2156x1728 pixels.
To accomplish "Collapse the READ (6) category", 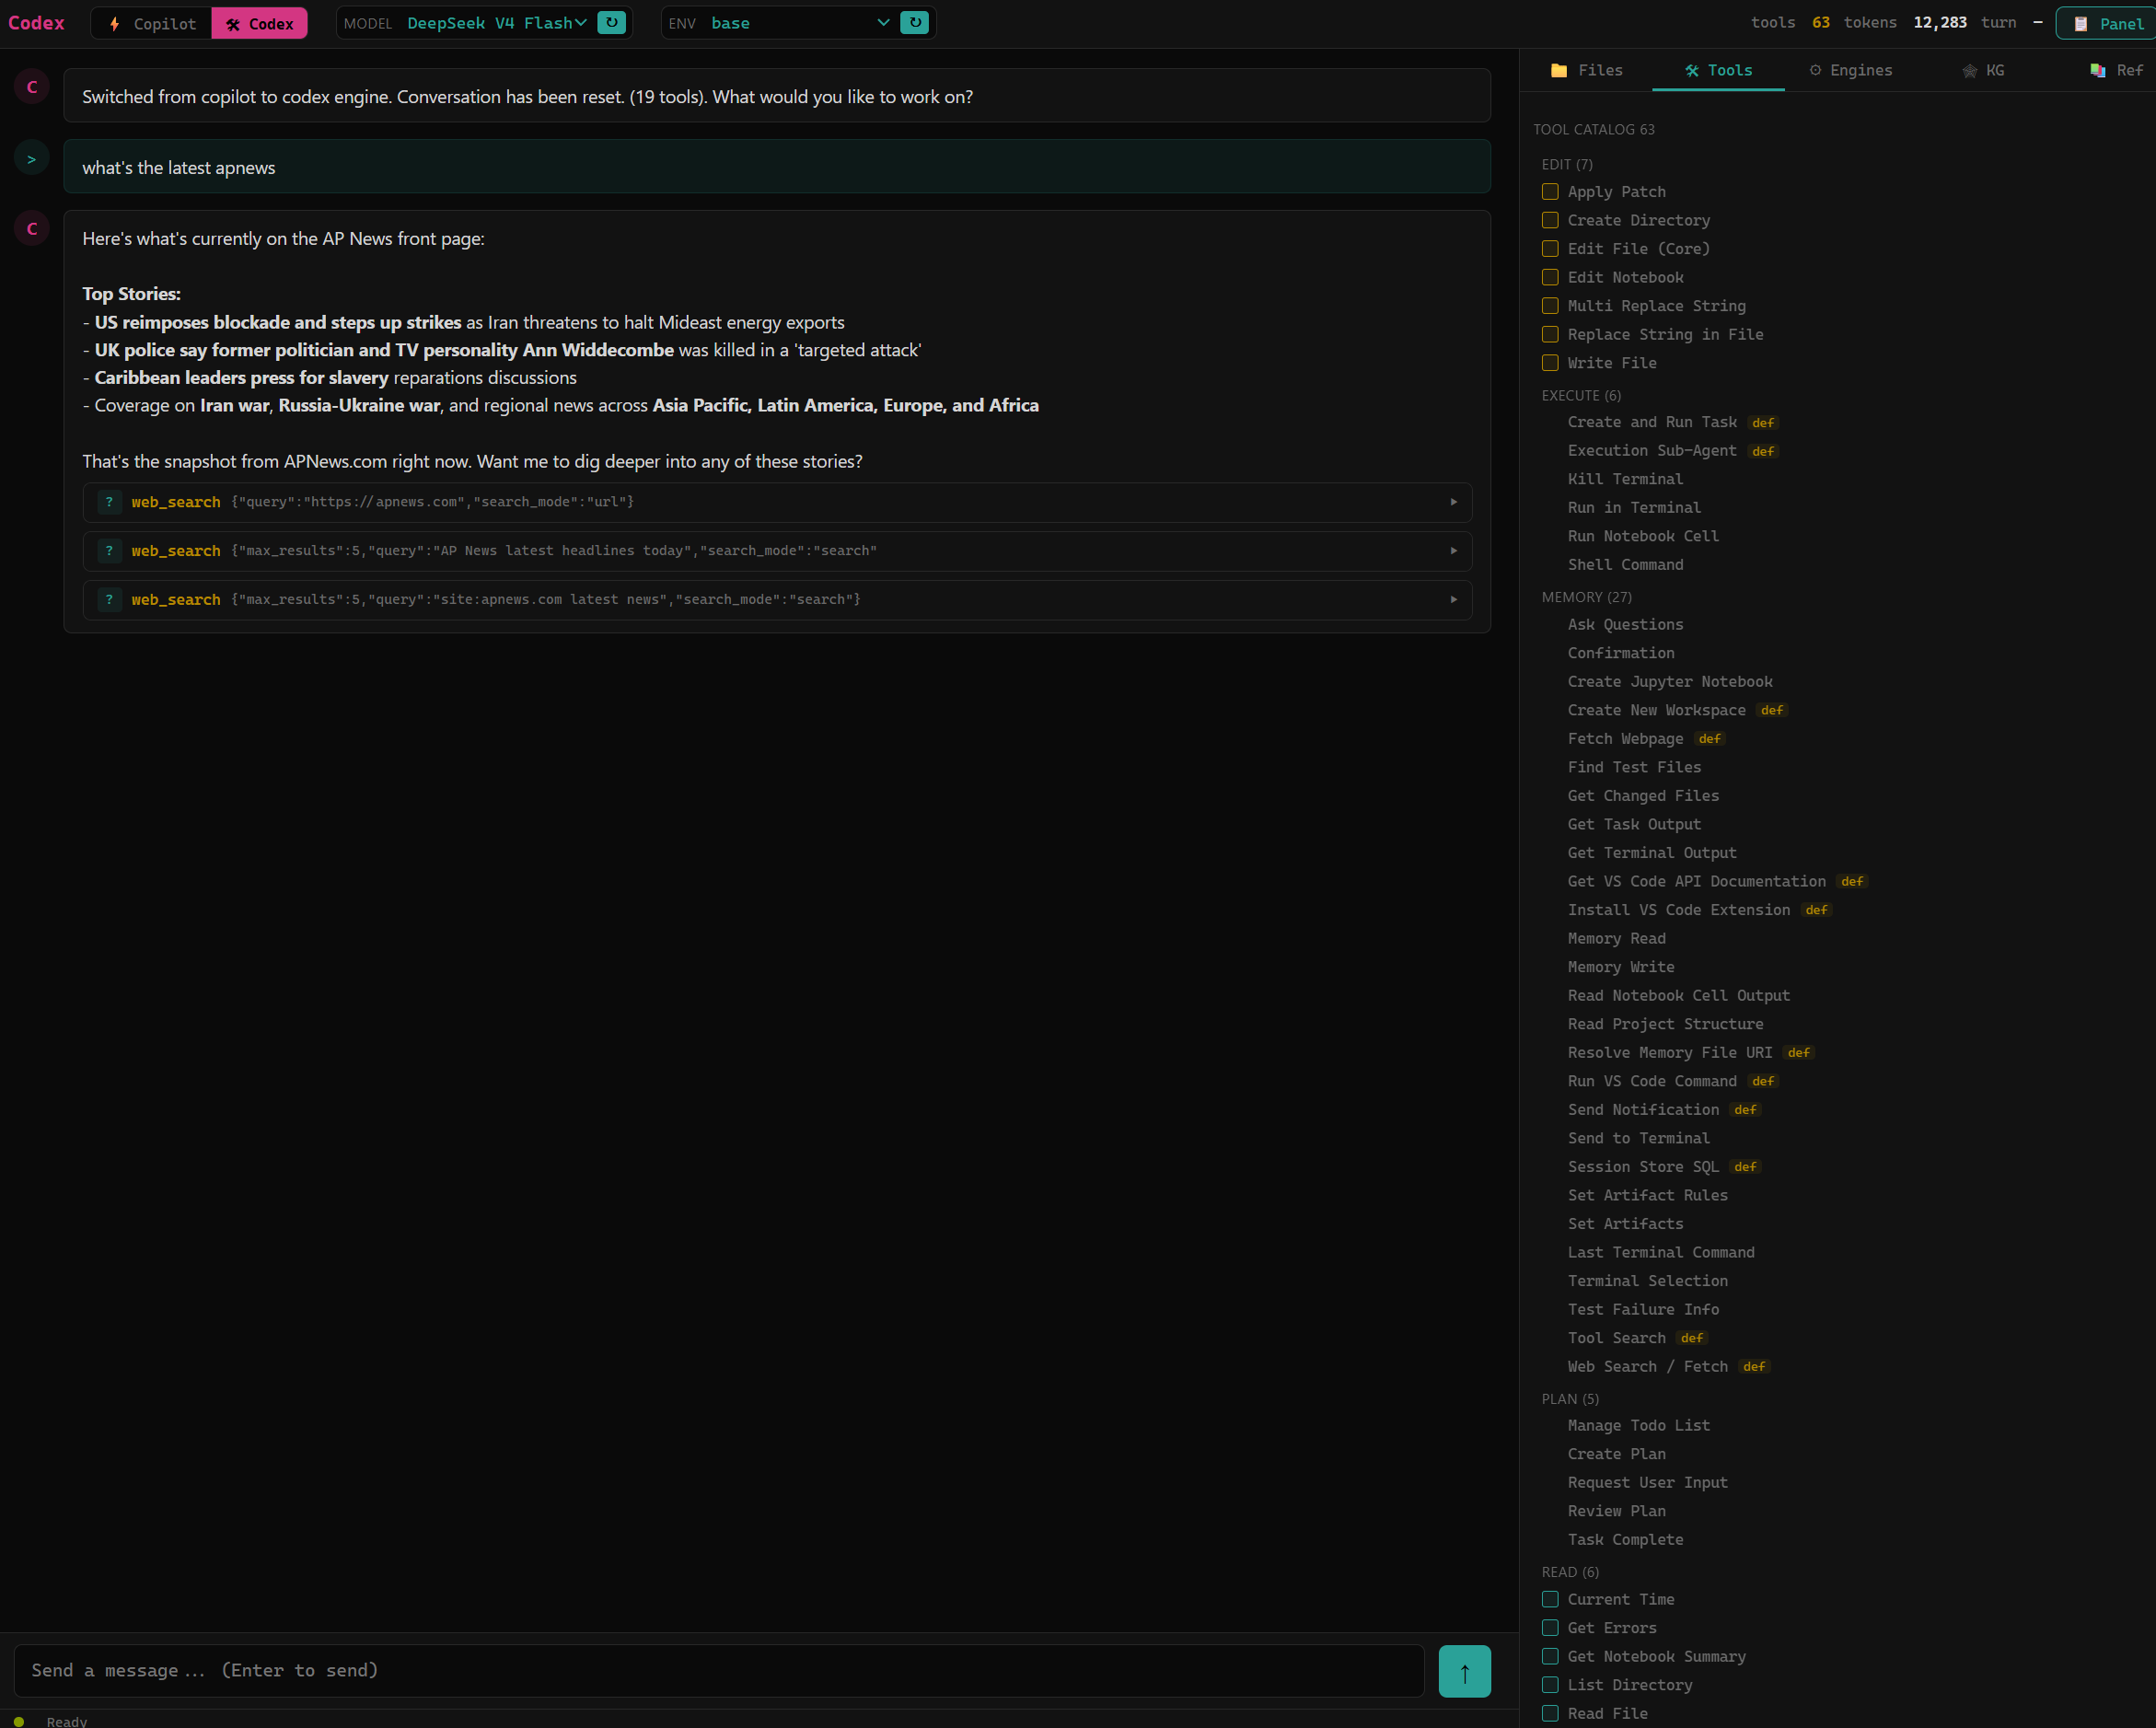I will click(x=1570, y=1572).
